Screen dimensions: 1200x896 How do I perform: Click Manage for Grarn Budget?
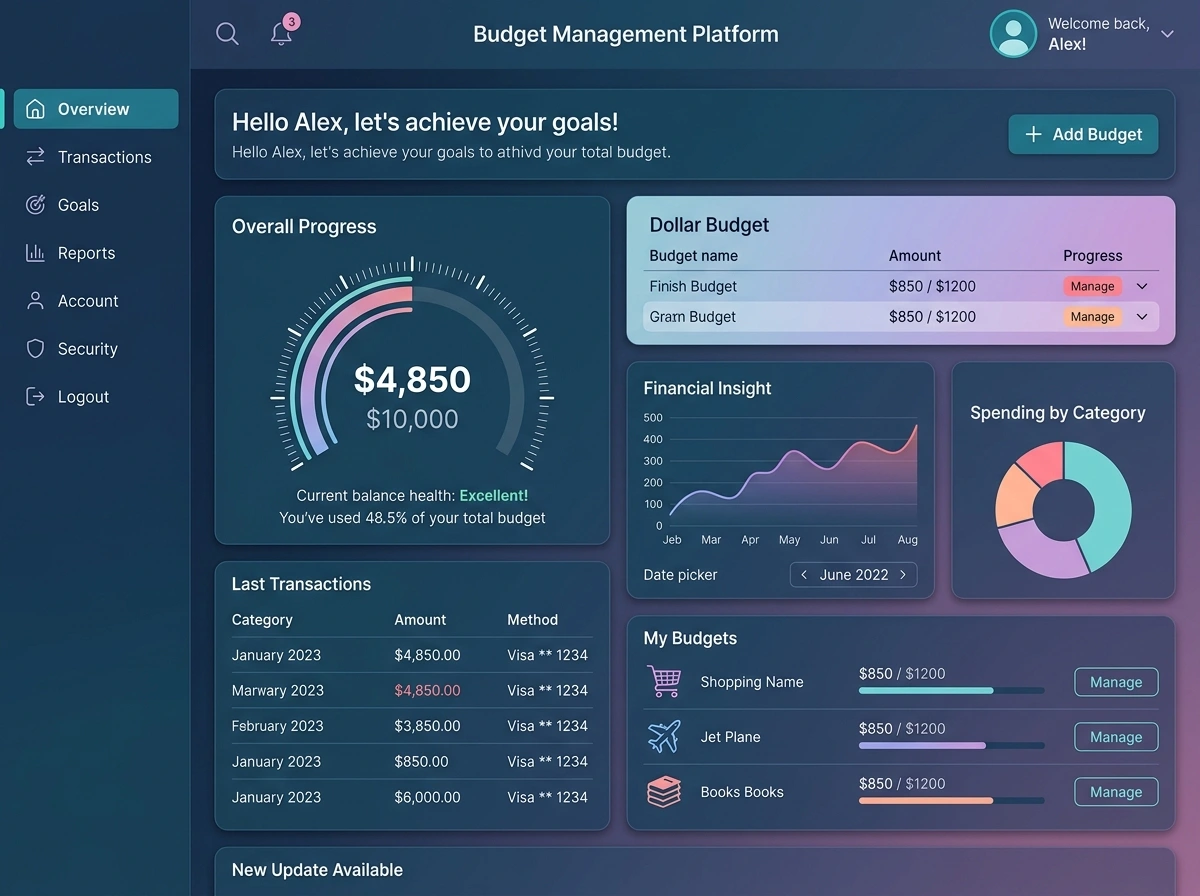1092,317
